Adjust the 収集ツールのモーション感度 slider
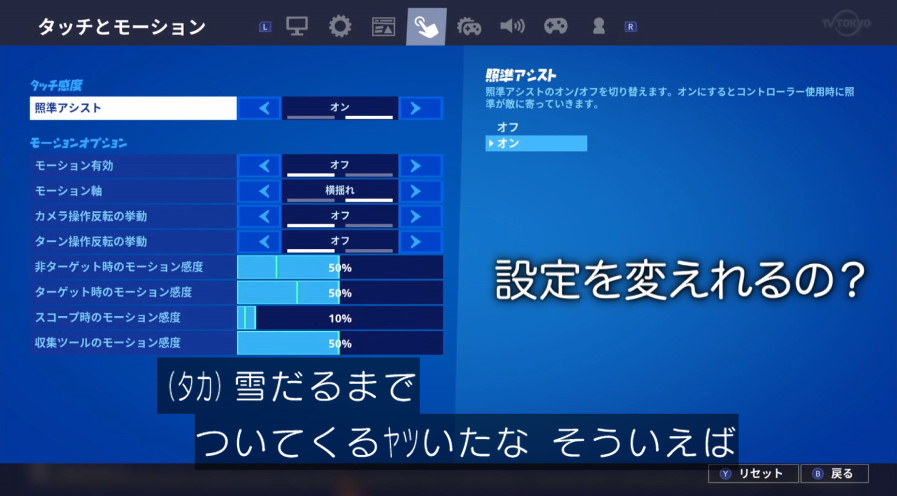 click(x=340, y=343)
